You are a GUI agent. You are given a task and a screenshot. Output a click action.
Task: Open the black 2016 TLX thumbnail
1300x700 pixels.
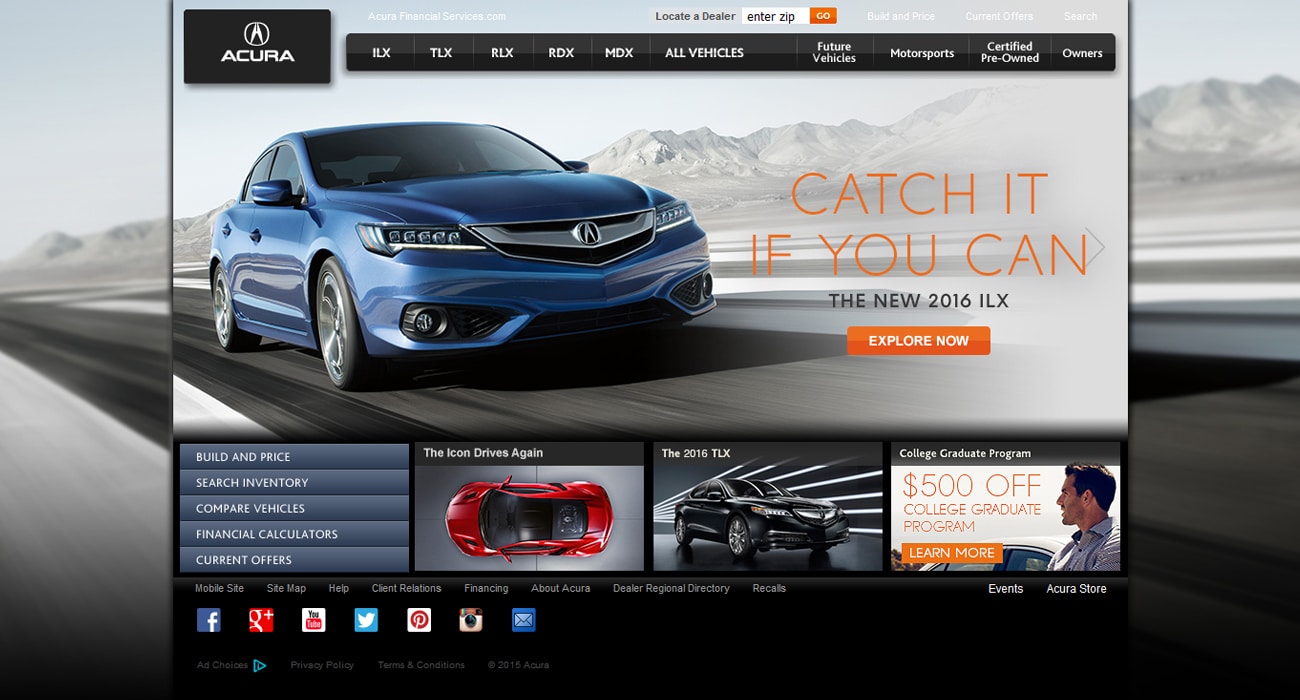pyautogui.click(x=768, y=518)
